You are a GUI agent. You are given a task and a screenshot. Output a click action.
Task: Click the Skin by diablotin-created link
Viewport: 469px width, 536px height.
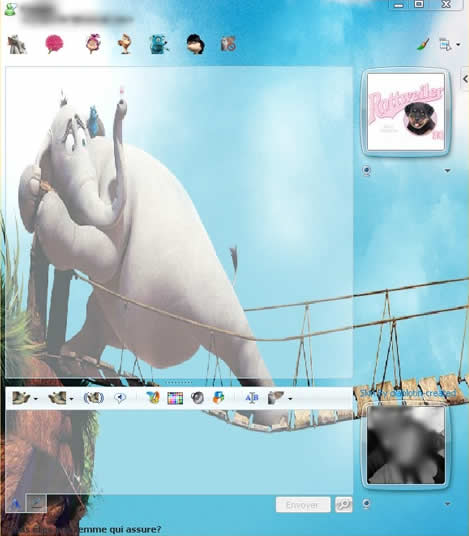(x=408, y=393)
